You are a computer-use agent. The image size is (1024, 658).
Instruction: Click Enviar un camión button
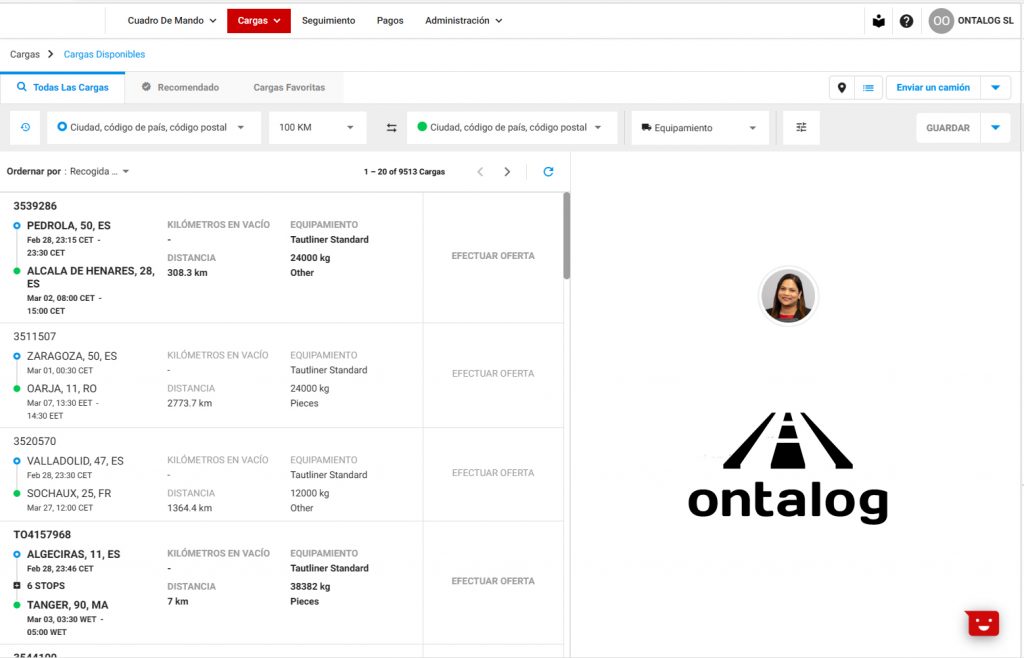[932, 88]
